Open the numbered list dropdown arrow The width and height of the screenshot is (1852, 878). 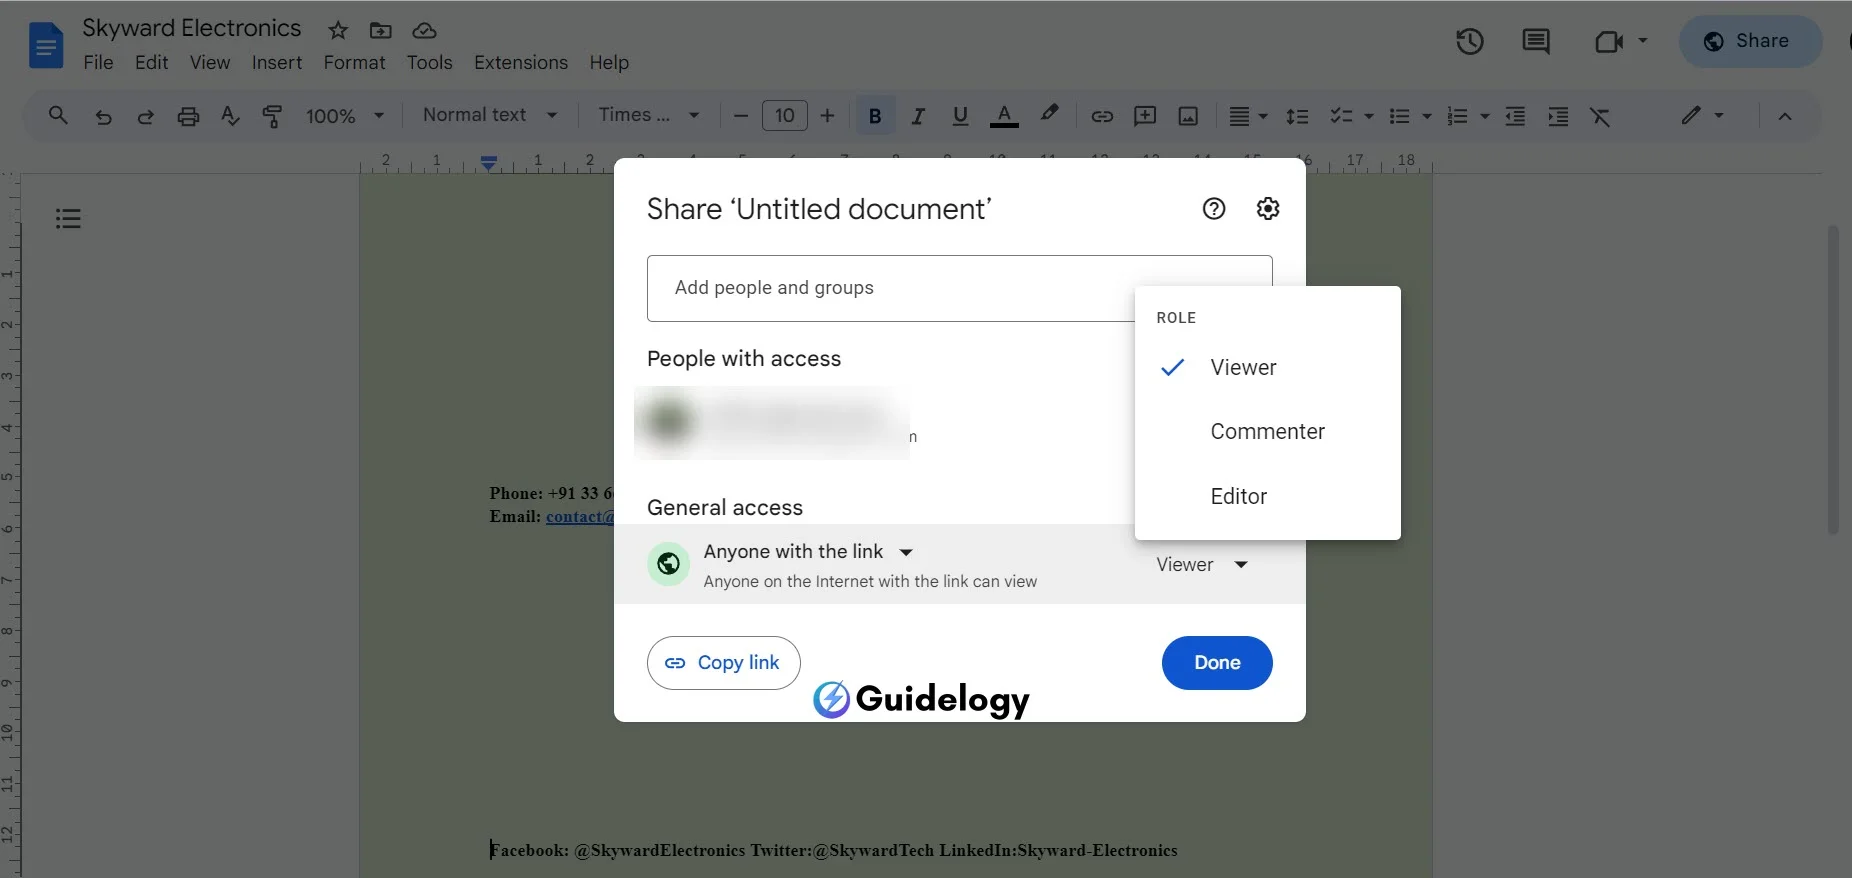(1485, 117)
